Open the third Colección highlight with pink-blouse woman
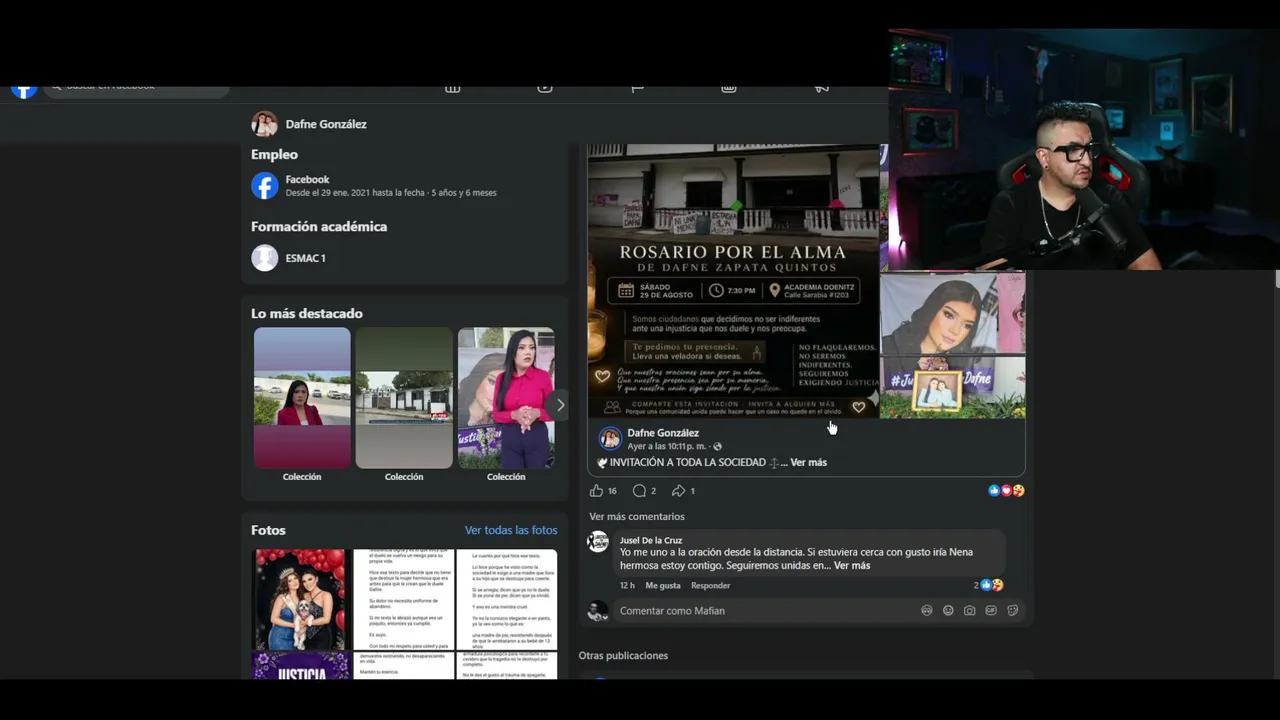This screenshot has height=720, width=1280. click(x=506, y=398)
